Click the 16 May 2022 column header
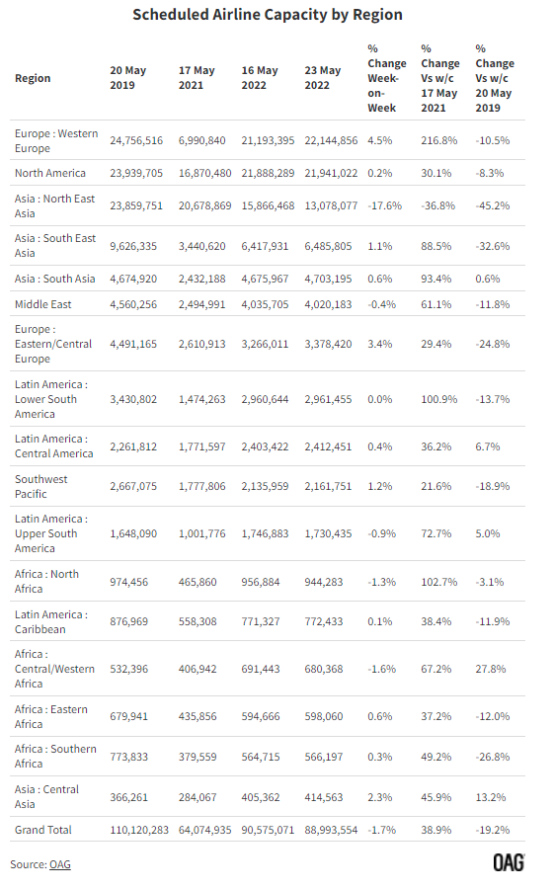Screen dimensions: 554x890 pyautogui.click(x=259, y=78)
